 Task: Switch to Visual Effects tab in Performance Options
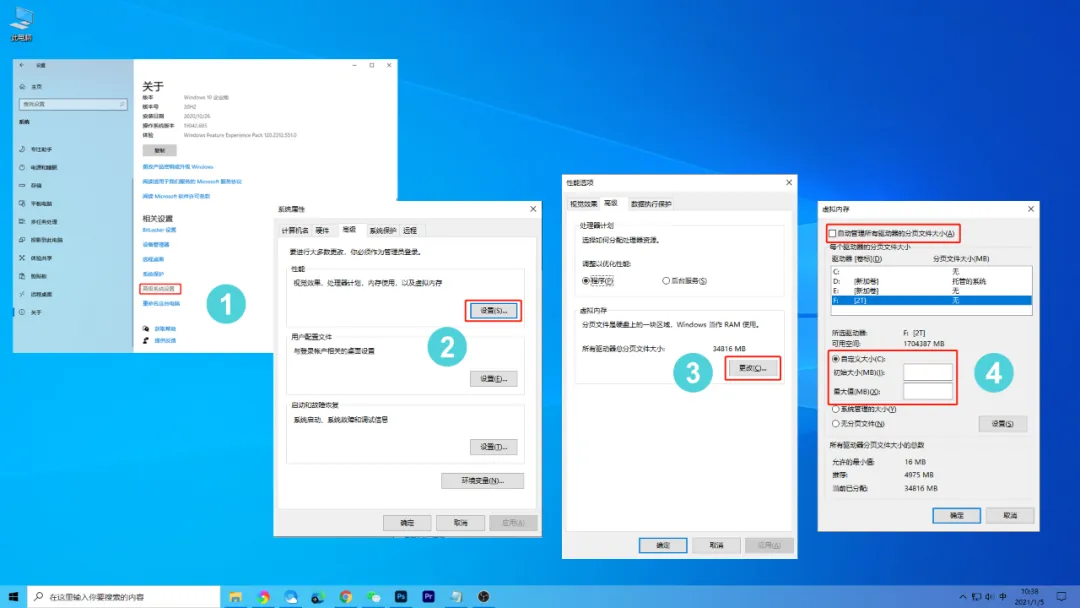583,204
